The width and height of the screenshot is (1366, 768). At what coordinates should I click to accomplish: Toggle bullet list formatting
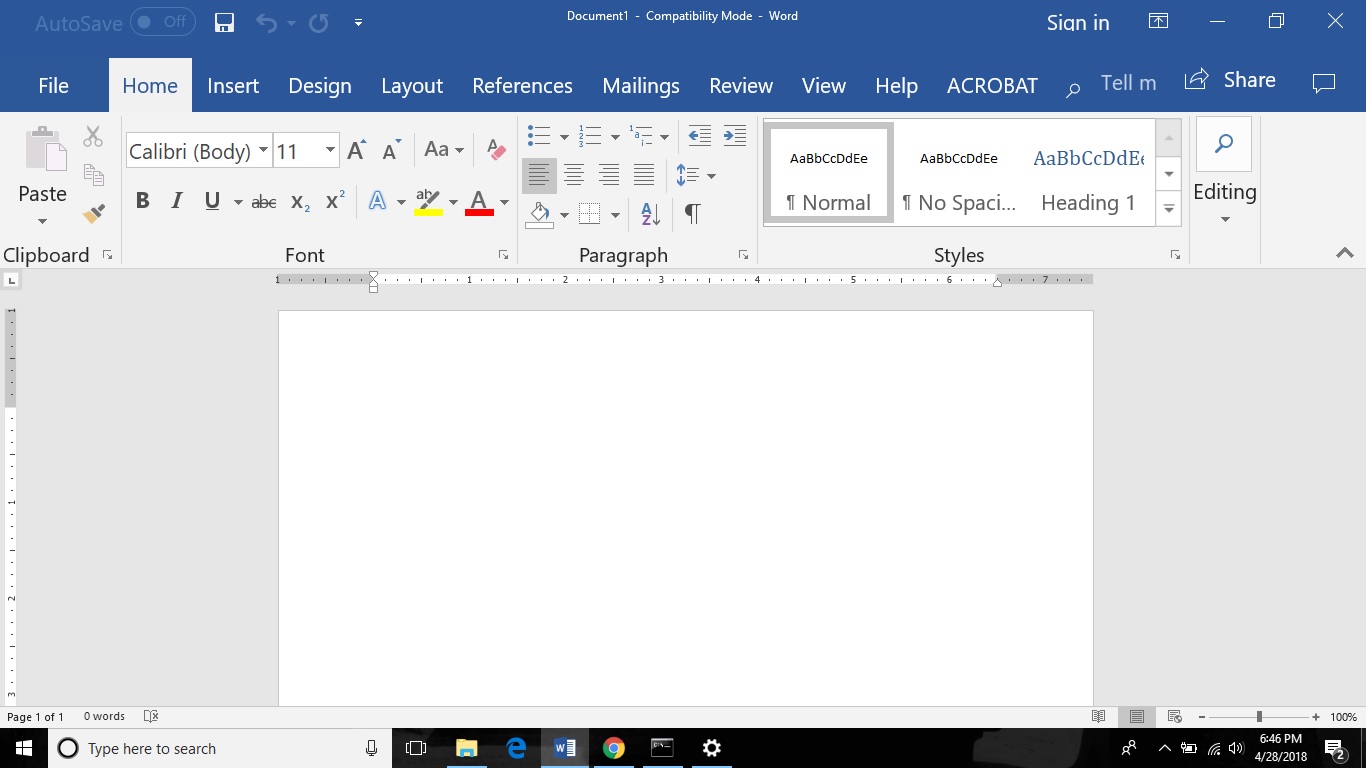(x=537, y=135)
